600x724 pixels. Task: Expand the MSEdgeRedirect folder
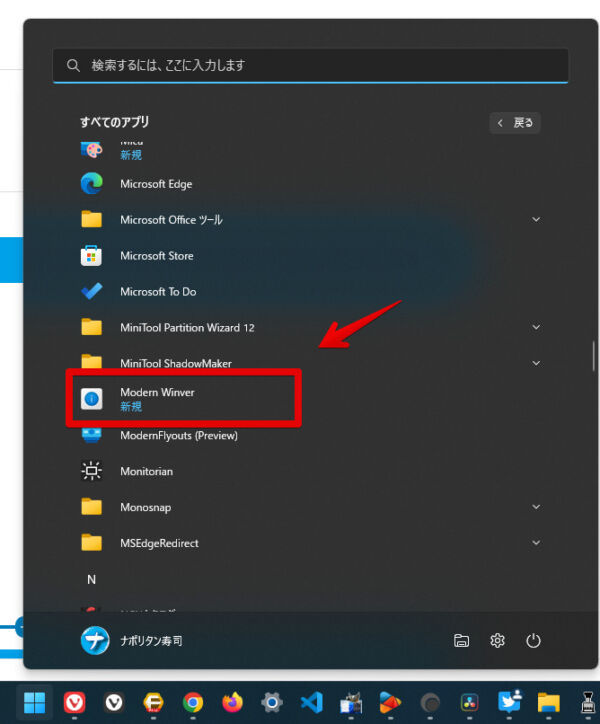coord(536,543)
